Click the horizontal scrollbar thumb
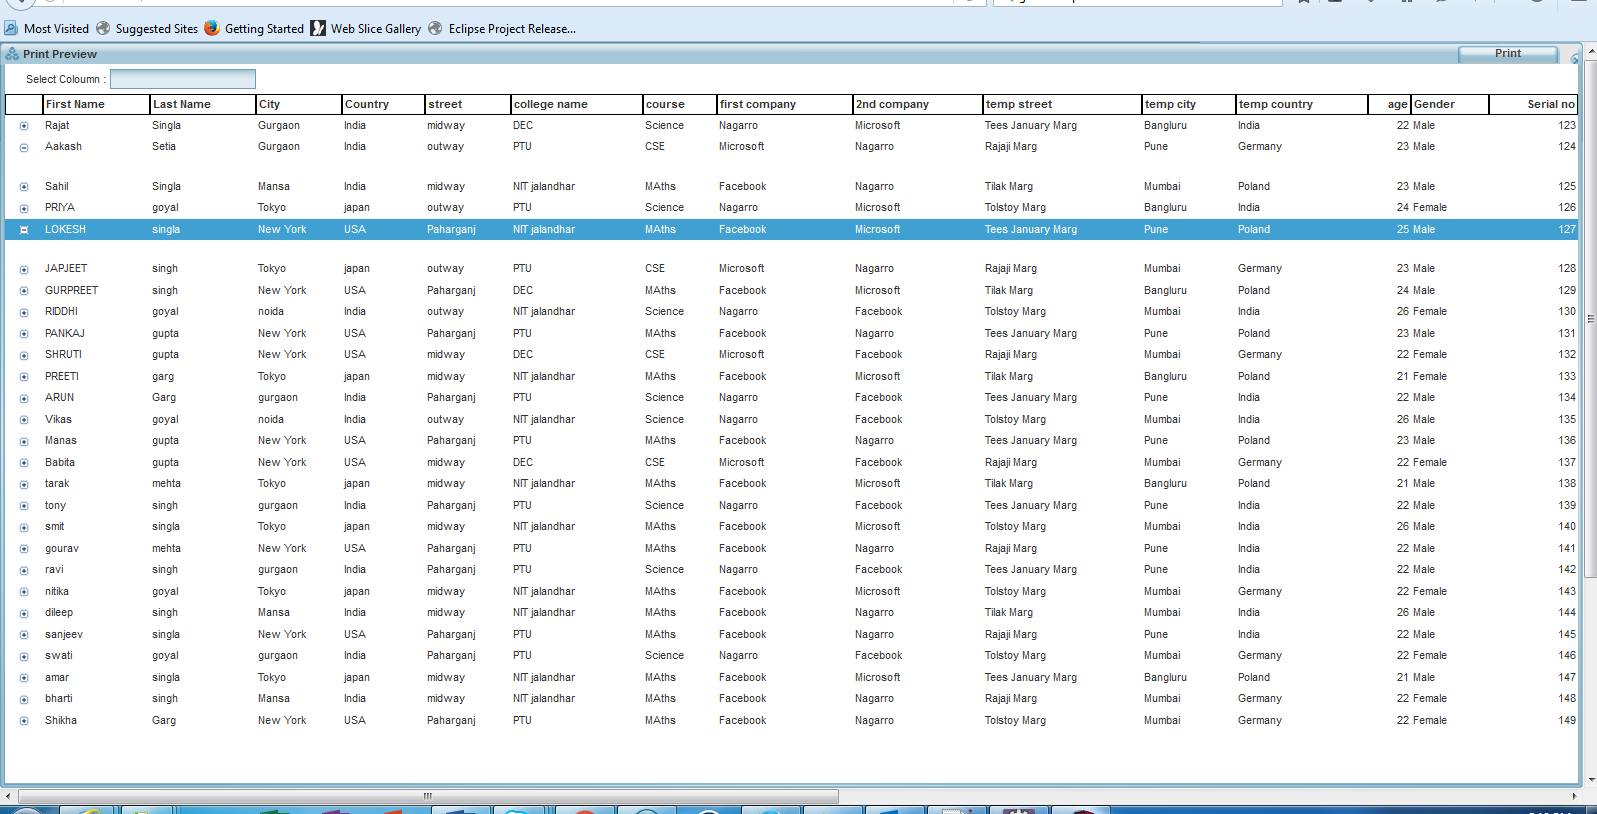 [428, 797]
